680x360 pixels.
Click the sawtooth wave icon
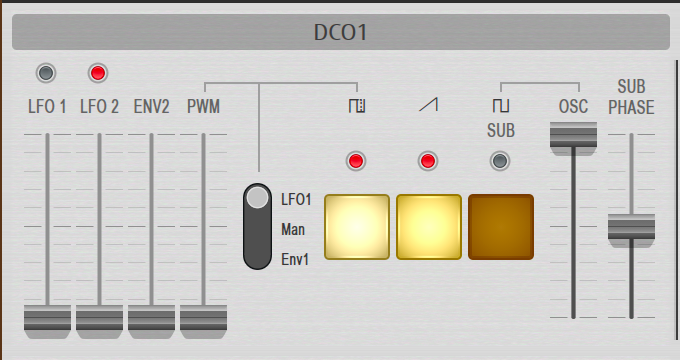pos(428,105)
